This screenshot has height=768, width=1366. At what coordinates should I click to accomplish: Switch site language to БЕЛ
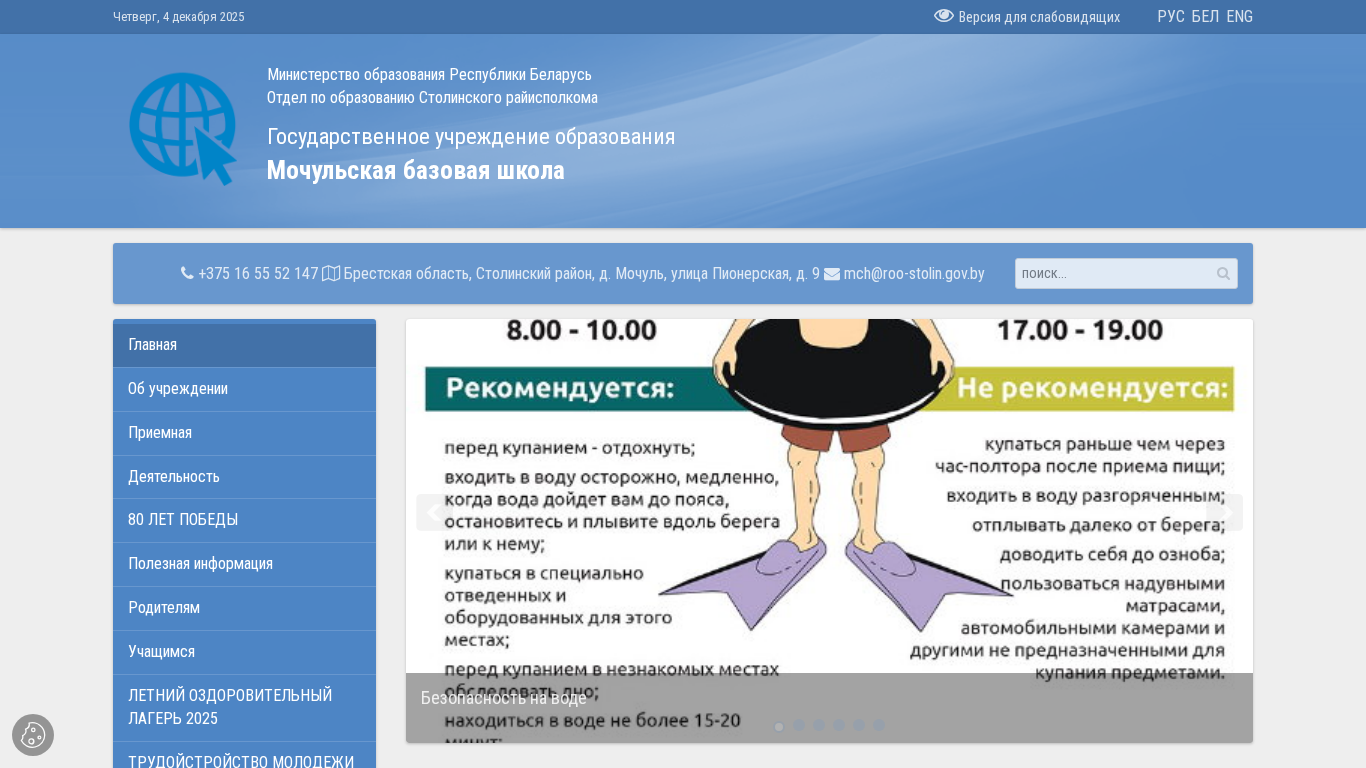click(x=1205, y=17)
